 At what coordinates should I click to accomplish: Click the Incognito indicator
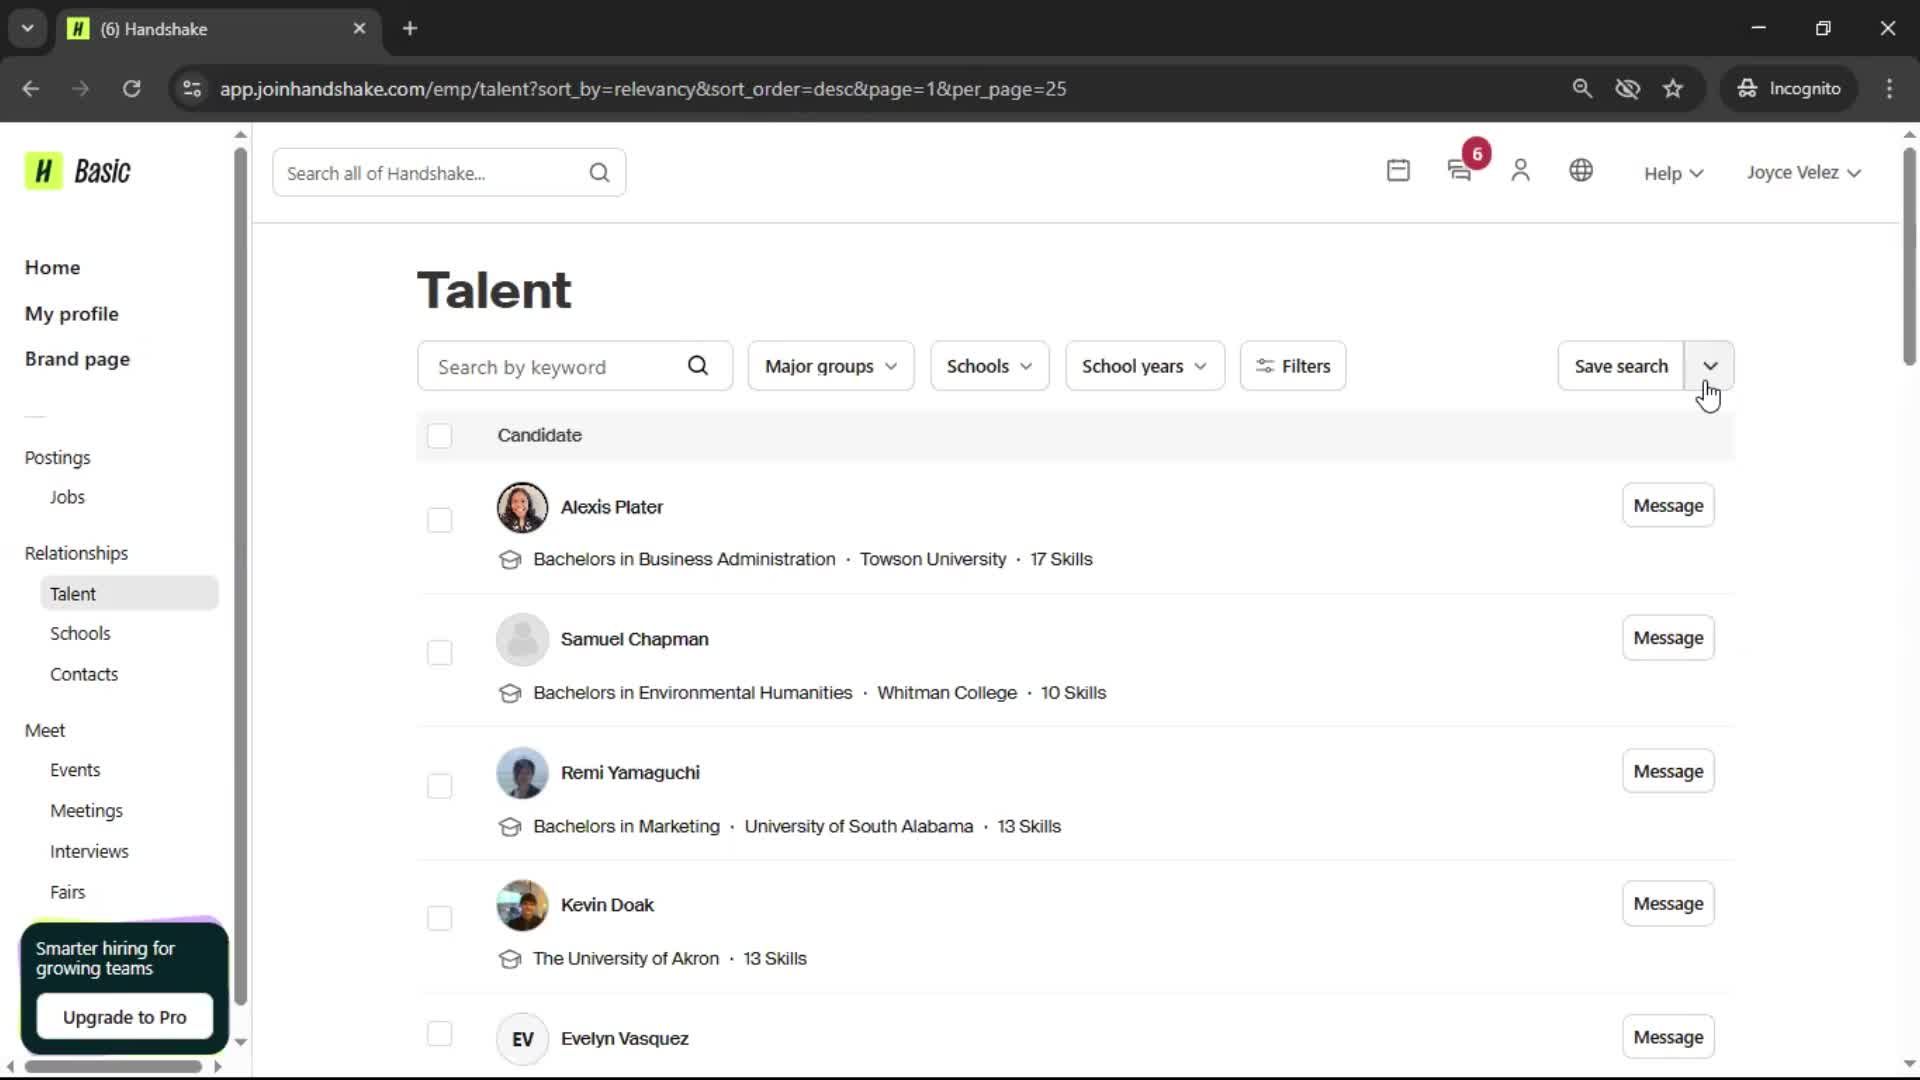click(x=1789, y=88)
